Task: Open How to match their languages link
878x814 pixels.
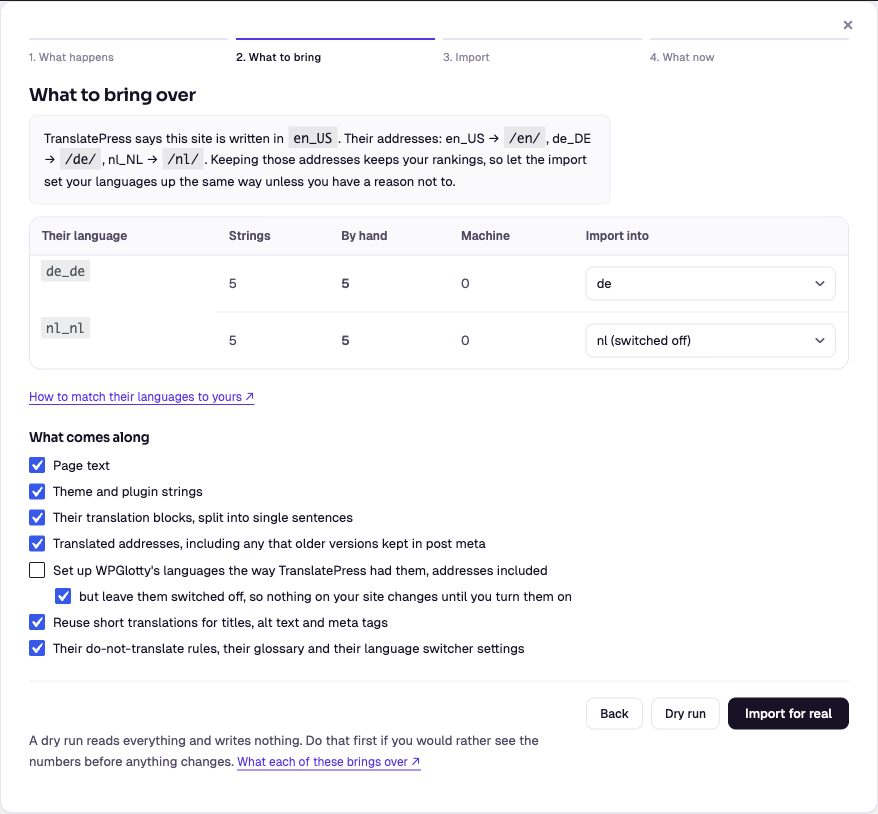Action: (x=142, y=397)
